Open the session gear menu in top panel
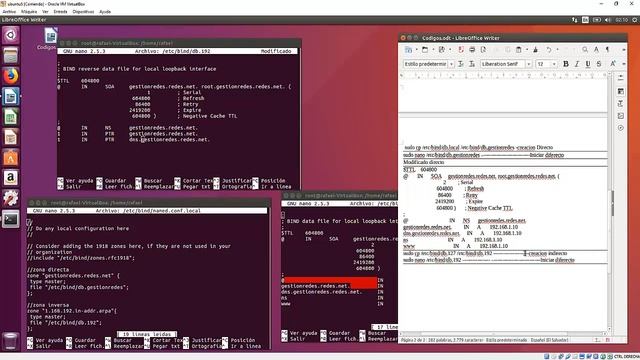This screenshot has height=360, width=640. (635, 20)
